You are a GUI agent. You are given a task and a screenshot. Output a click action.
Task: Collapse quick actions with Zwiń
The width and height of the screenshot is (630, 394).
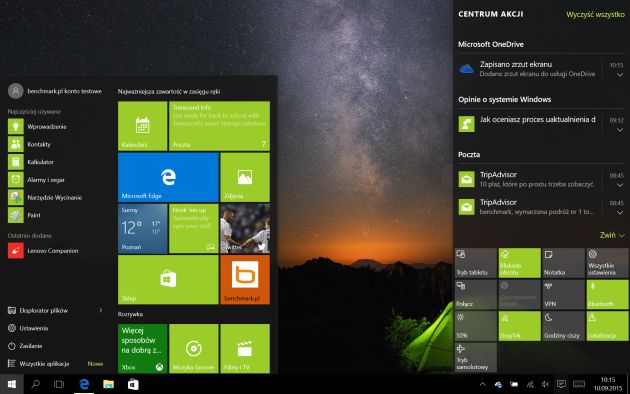(612, 235)
